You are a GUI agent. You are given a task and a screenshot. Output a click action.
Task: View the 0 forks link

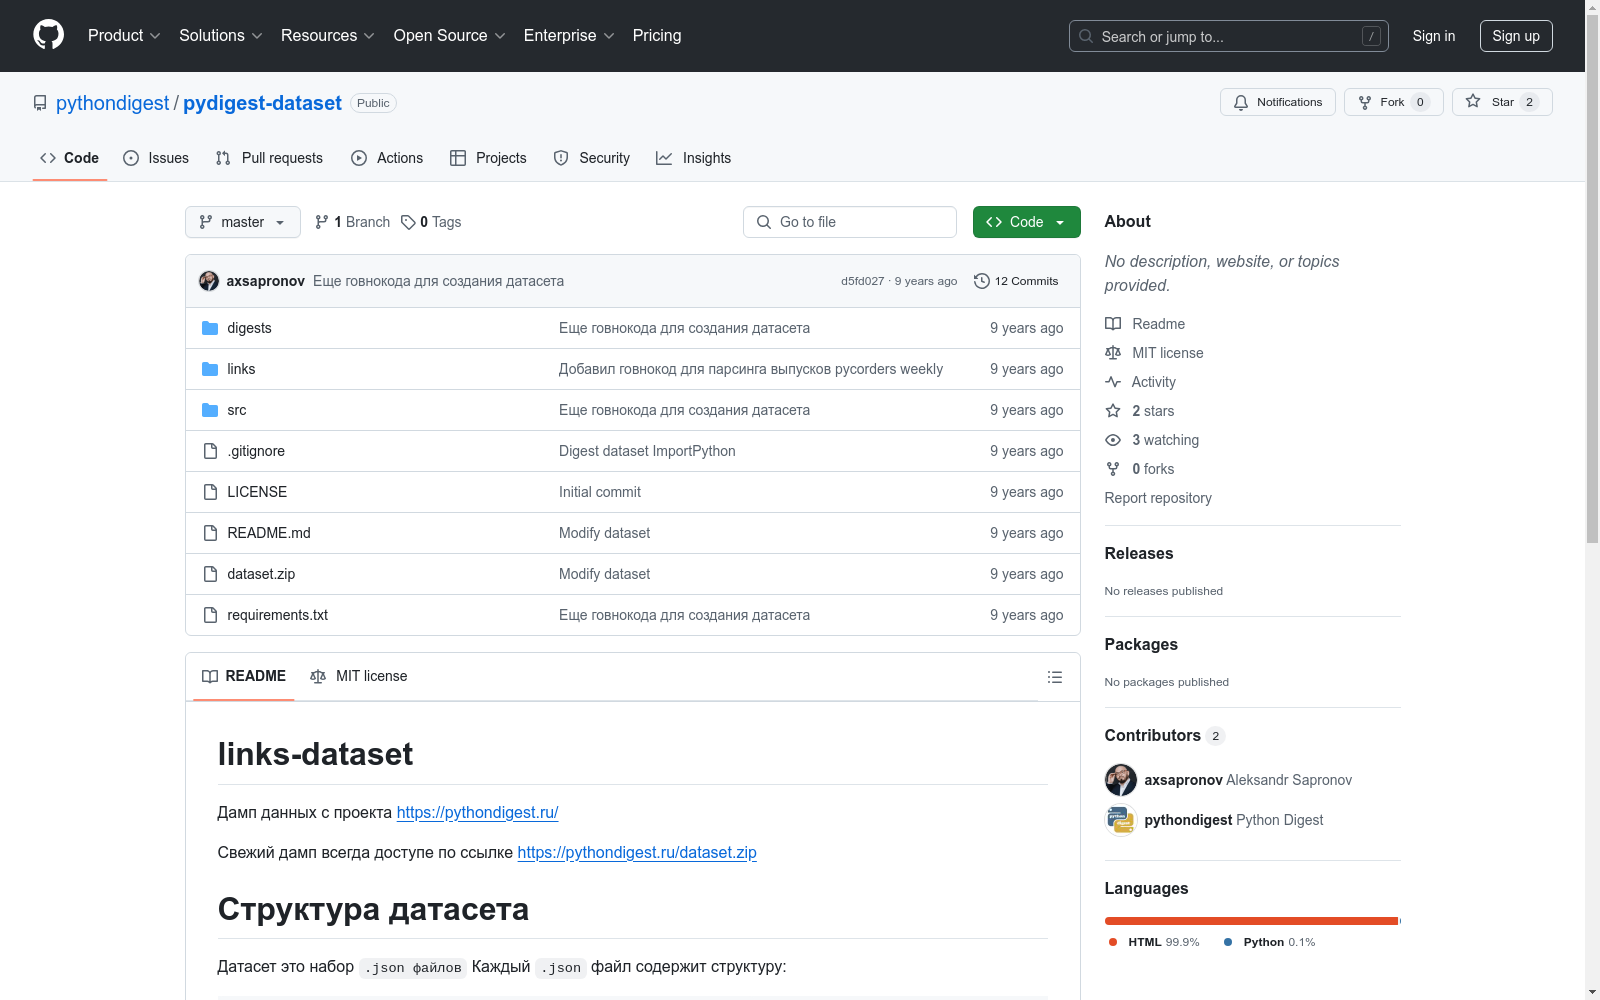click(1140, 469)
